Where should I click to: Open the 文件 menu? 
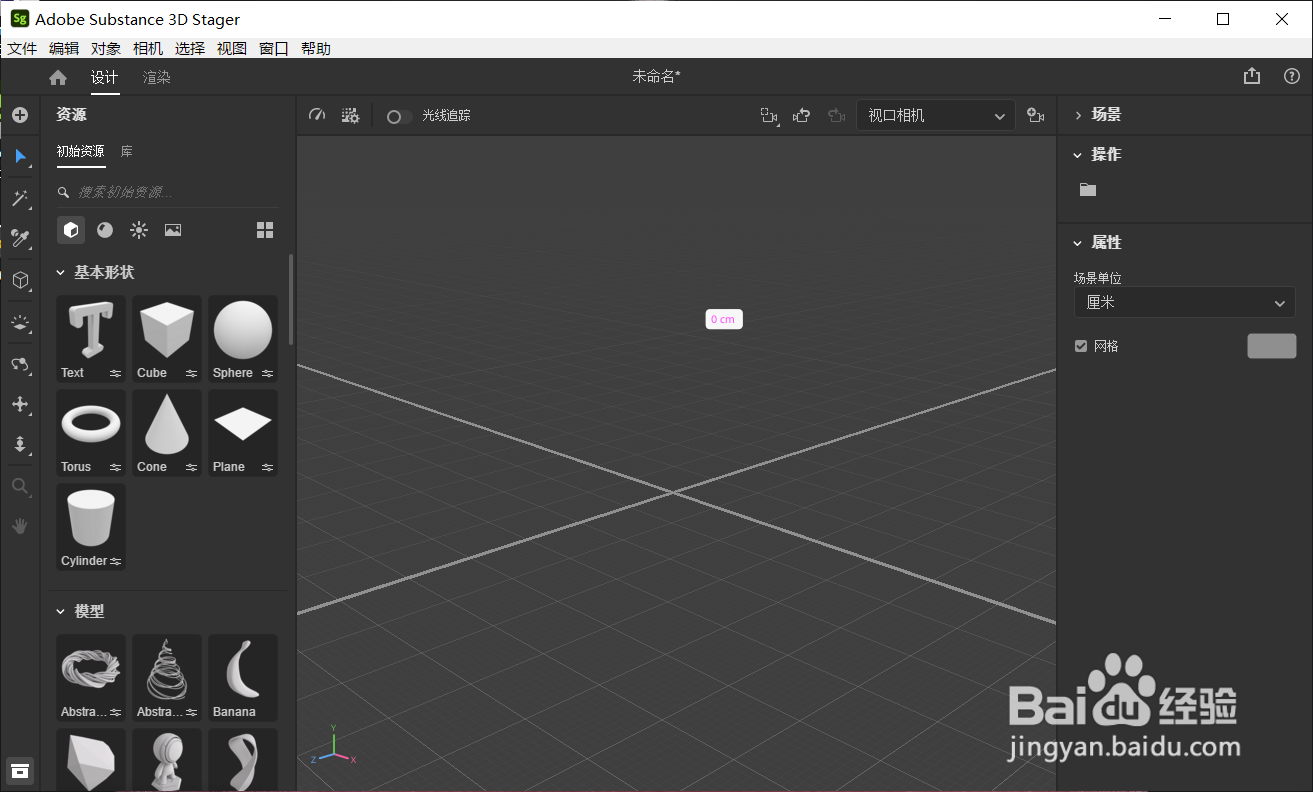click(21, 47)
